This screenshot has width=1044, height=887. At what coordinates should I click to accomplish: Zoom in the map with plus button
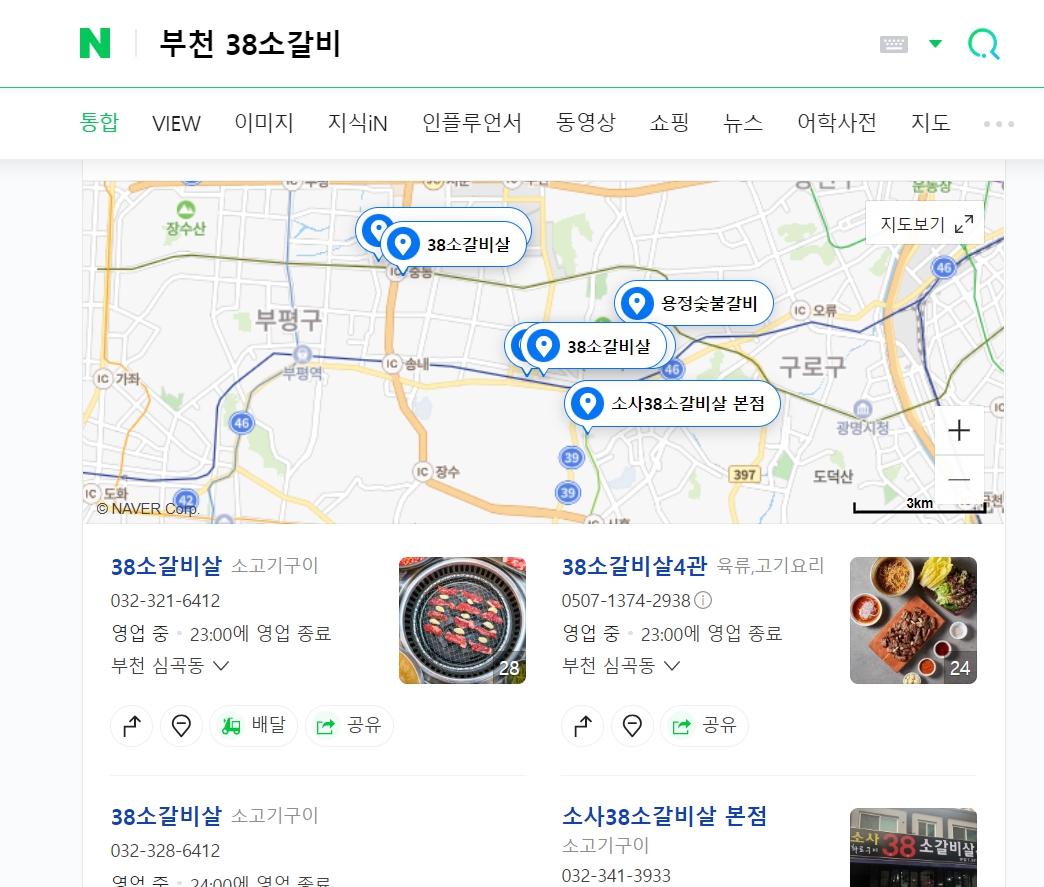[959, 430]
